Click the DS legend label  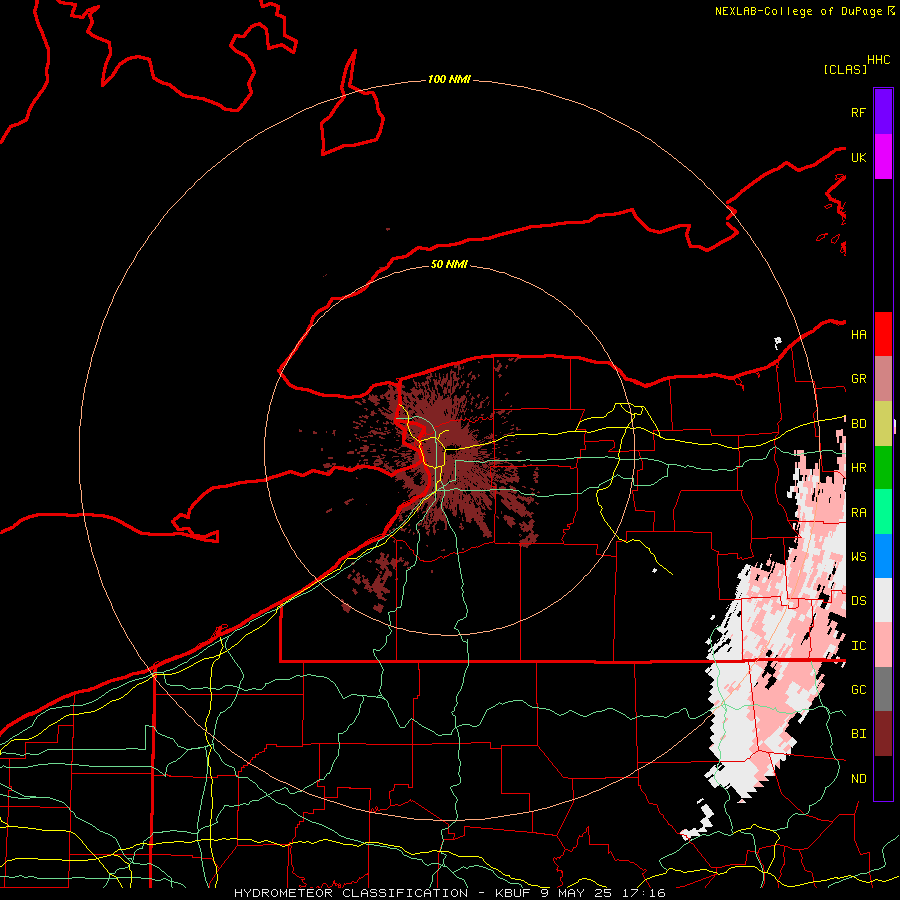click(858, 601)
